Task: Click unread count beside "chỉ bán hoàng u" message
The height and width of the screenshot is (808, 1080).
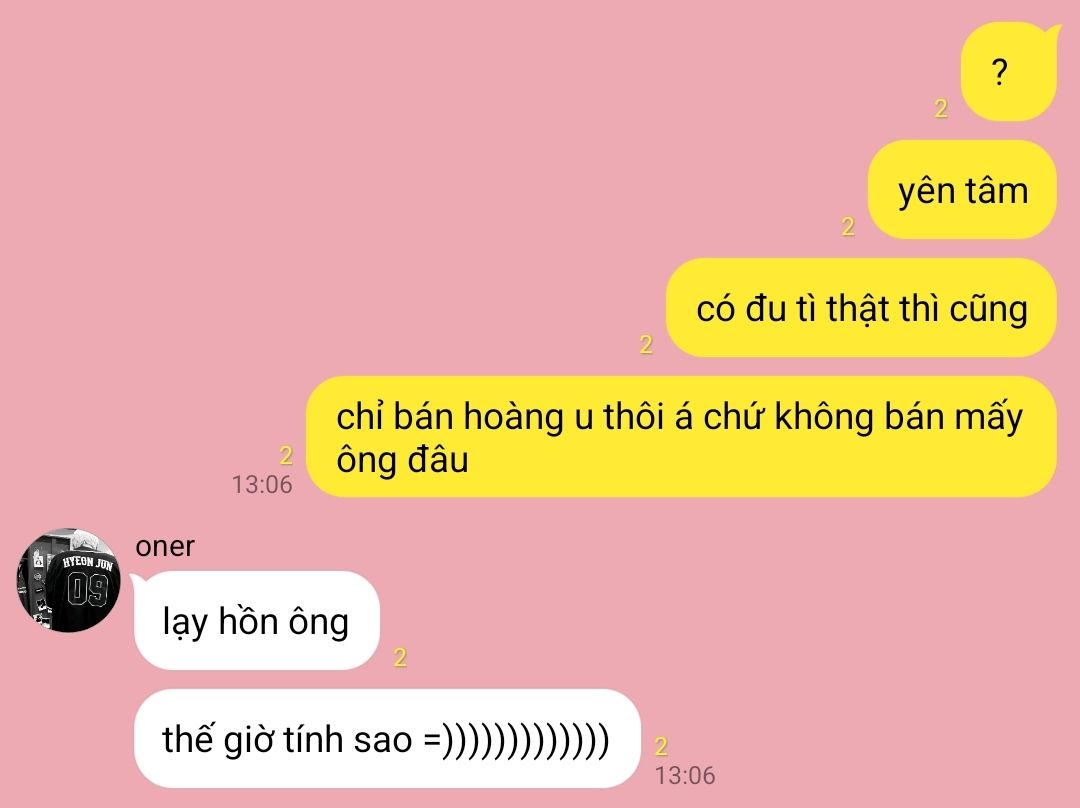Action: (x=286, y=455)
